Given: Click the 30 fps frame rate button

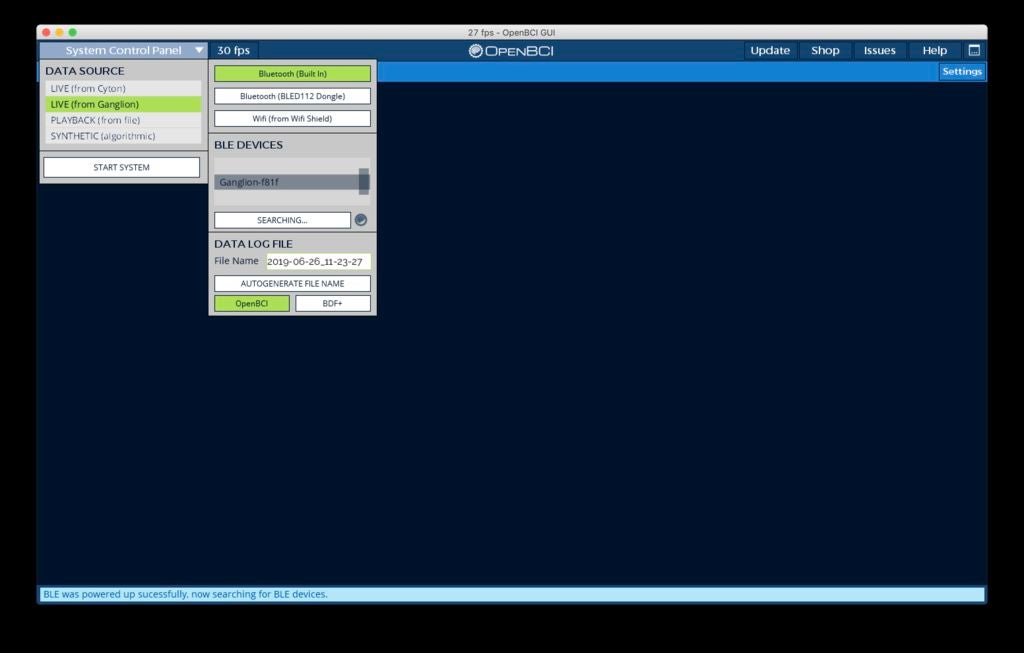Looking at the screenshot, I should [233, 50].
